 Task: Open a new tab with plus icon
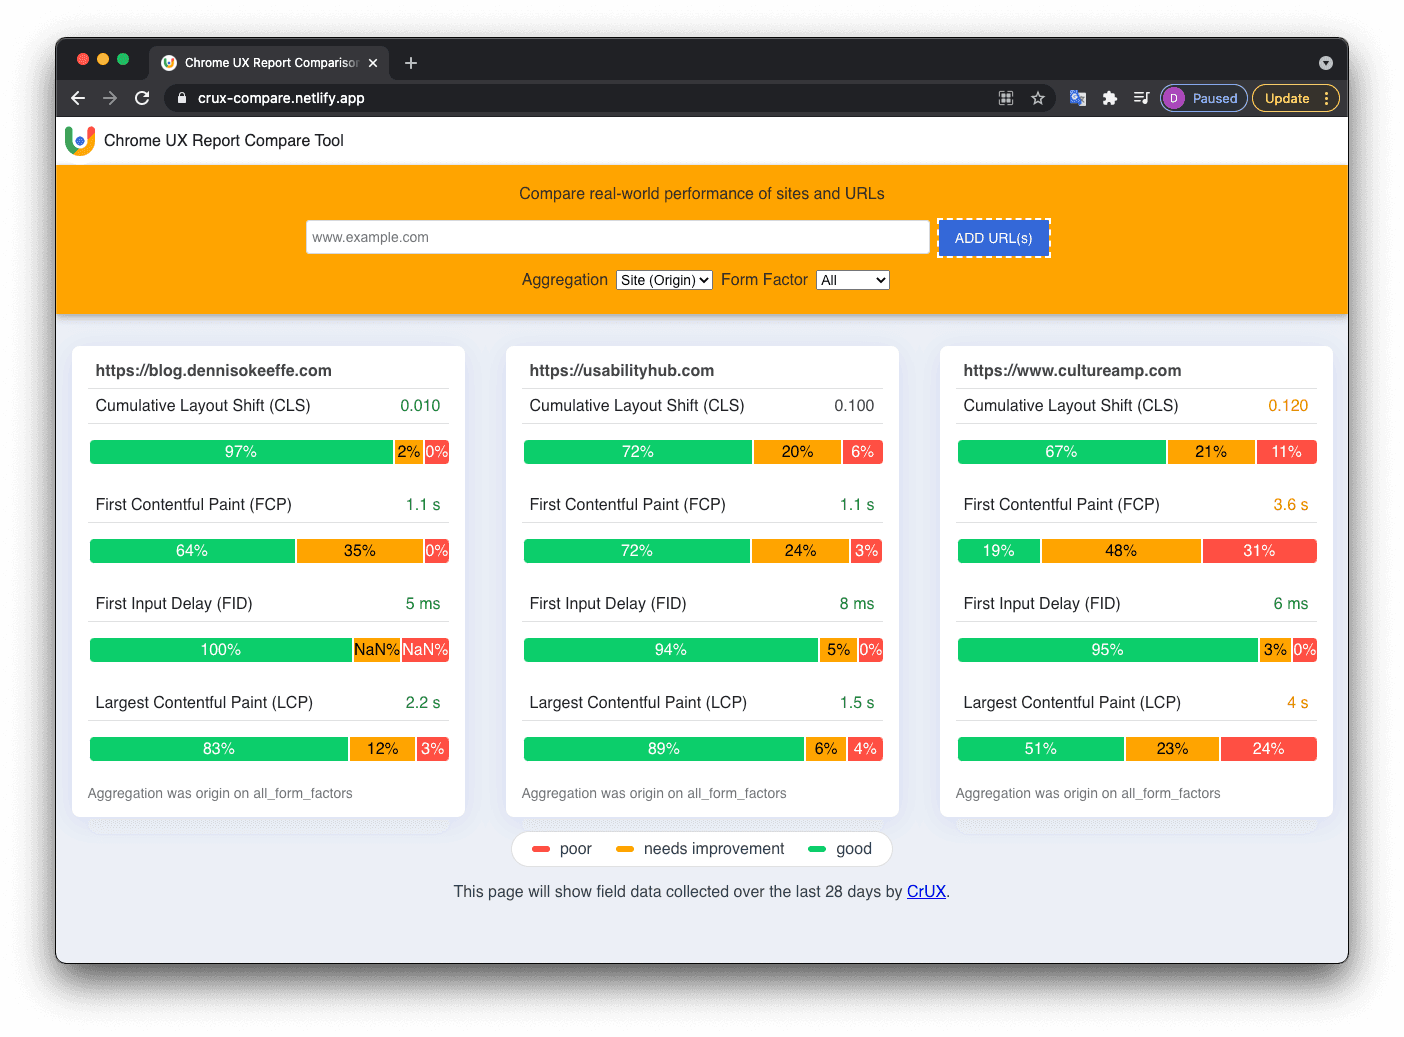point(411,63)
